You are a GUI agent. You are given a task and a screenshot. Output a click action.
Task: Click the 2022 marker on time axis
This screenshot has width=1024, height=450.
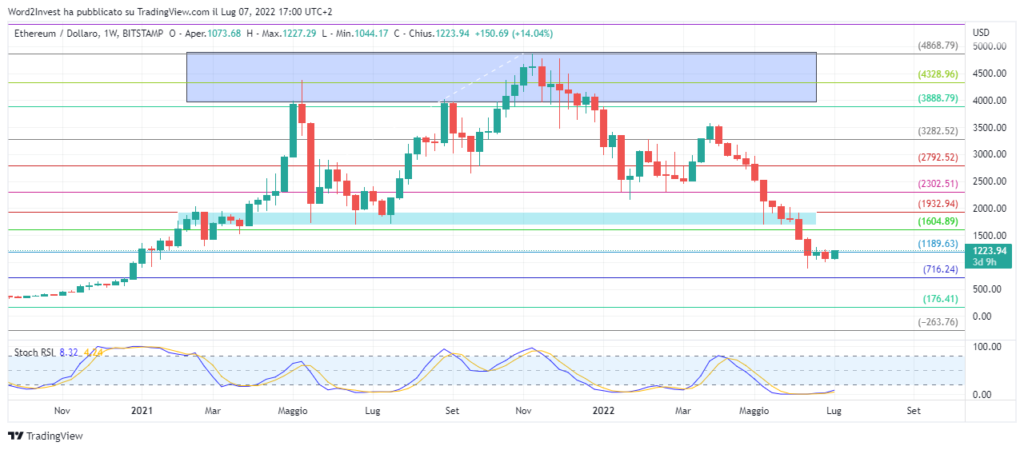click(x=602, y=410)
